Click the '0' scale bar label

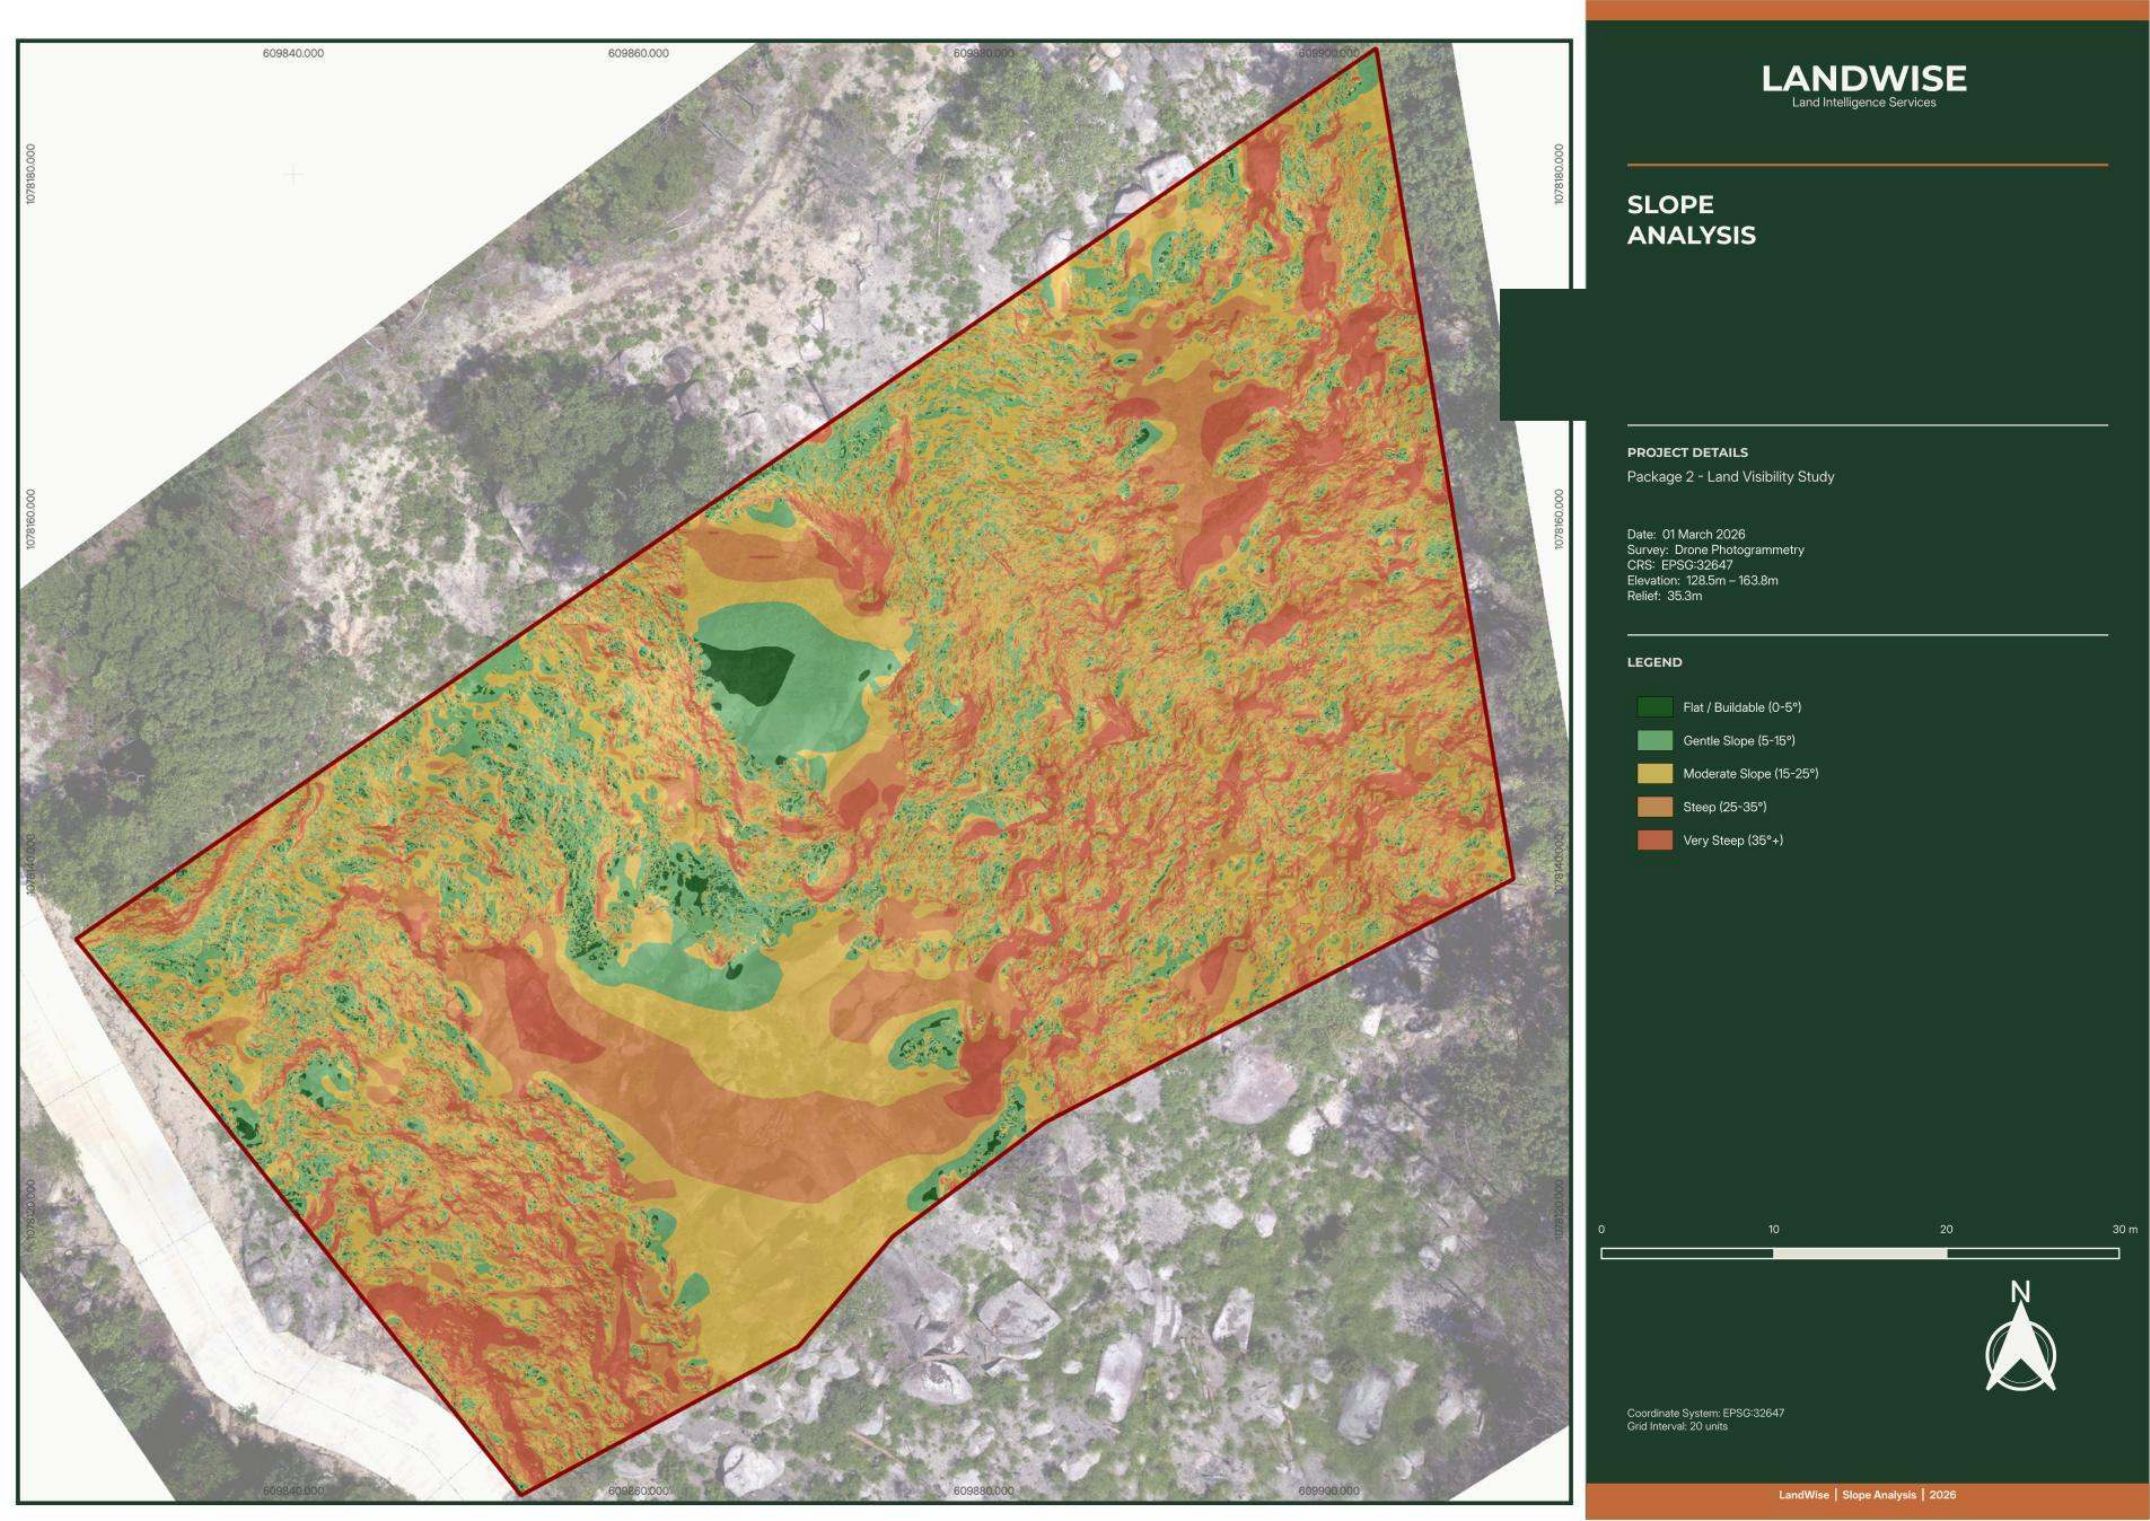tap(1601, 1229)
